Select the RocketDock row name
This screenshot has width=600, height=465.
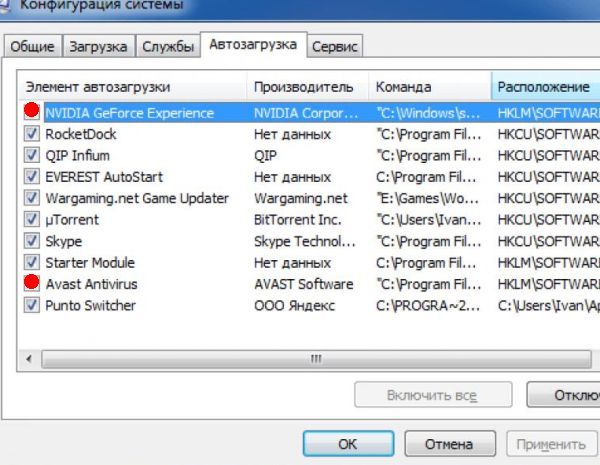coord(81,134)
